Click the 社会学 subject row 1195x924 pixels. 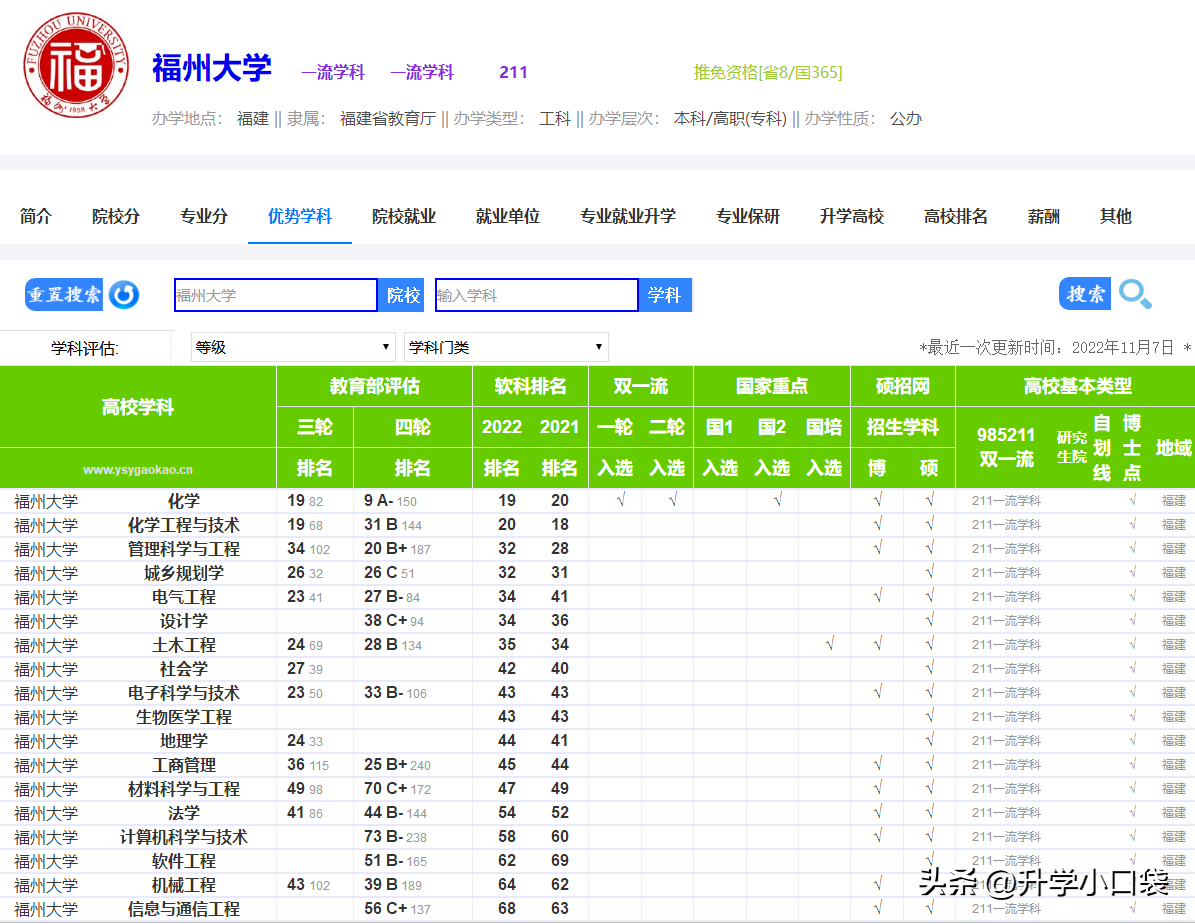pyautogui.click(x=598, y=669)
